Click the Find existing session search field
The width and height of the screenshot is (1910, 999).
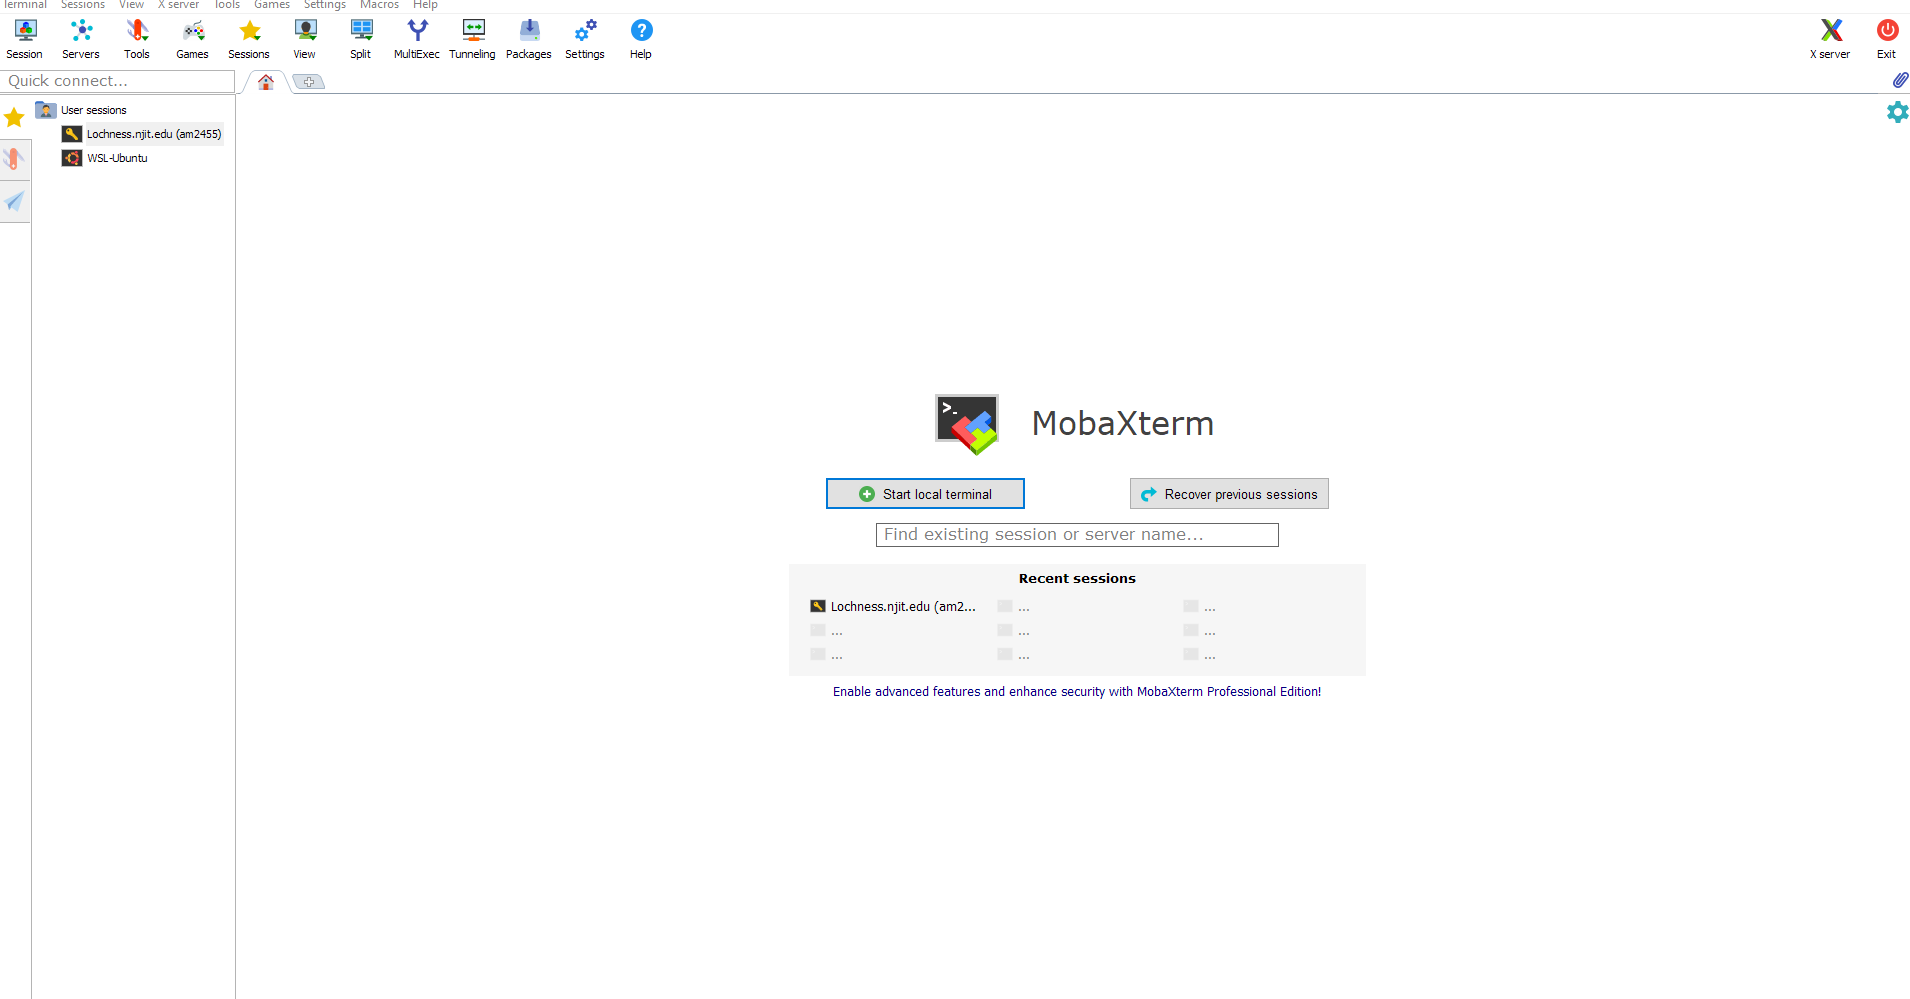click(1077, 535)
